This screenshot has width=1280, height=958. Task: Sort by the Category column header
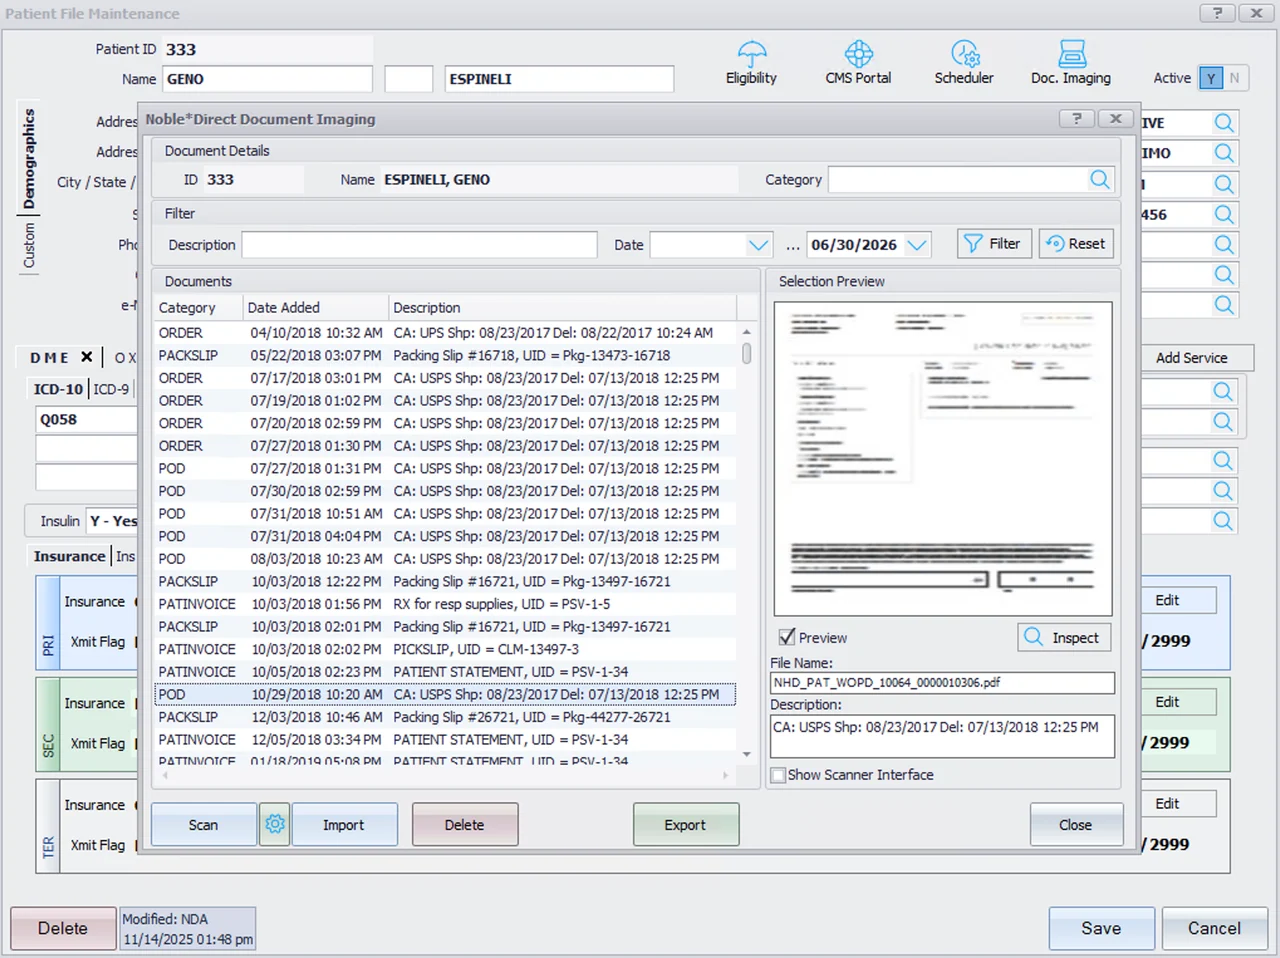[198, 308]
